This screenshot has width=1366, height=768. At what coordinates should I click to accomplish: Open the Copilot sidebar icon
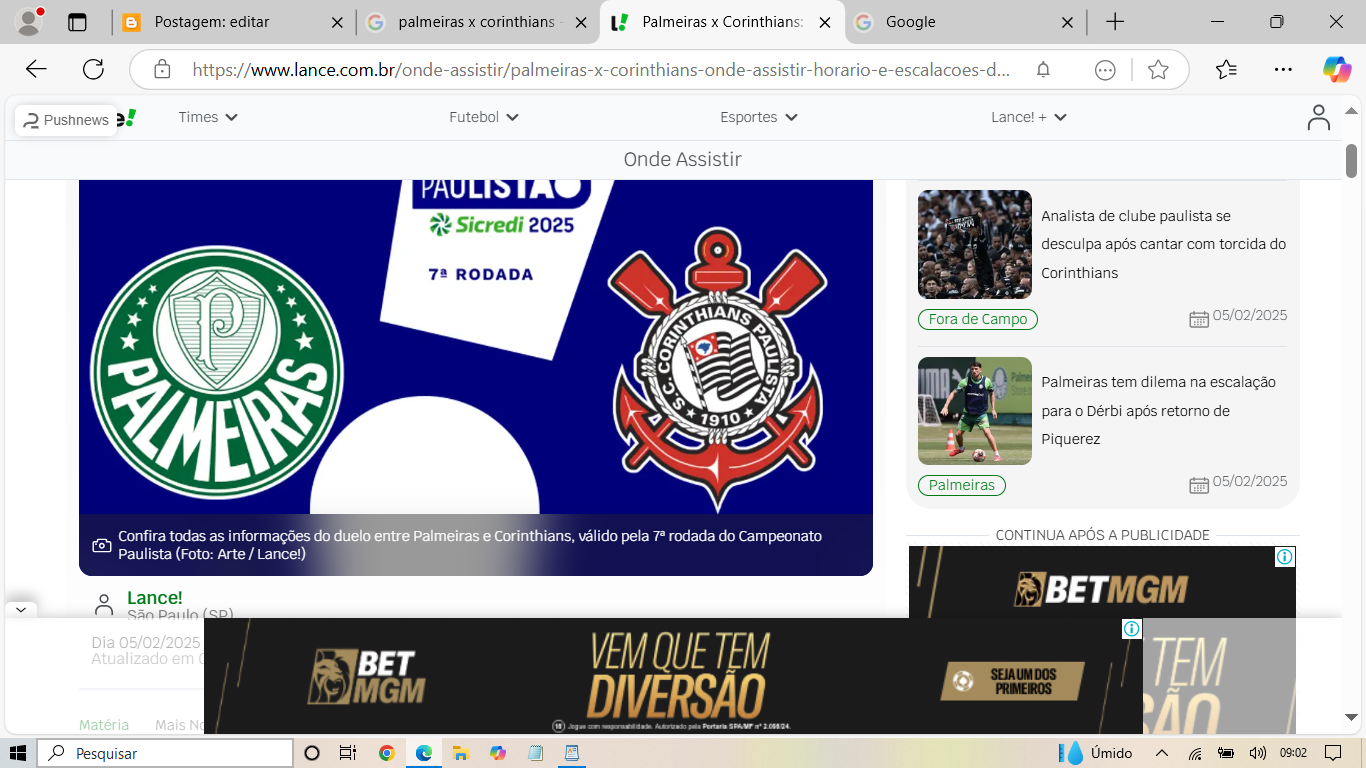[x=1336, y=69]
